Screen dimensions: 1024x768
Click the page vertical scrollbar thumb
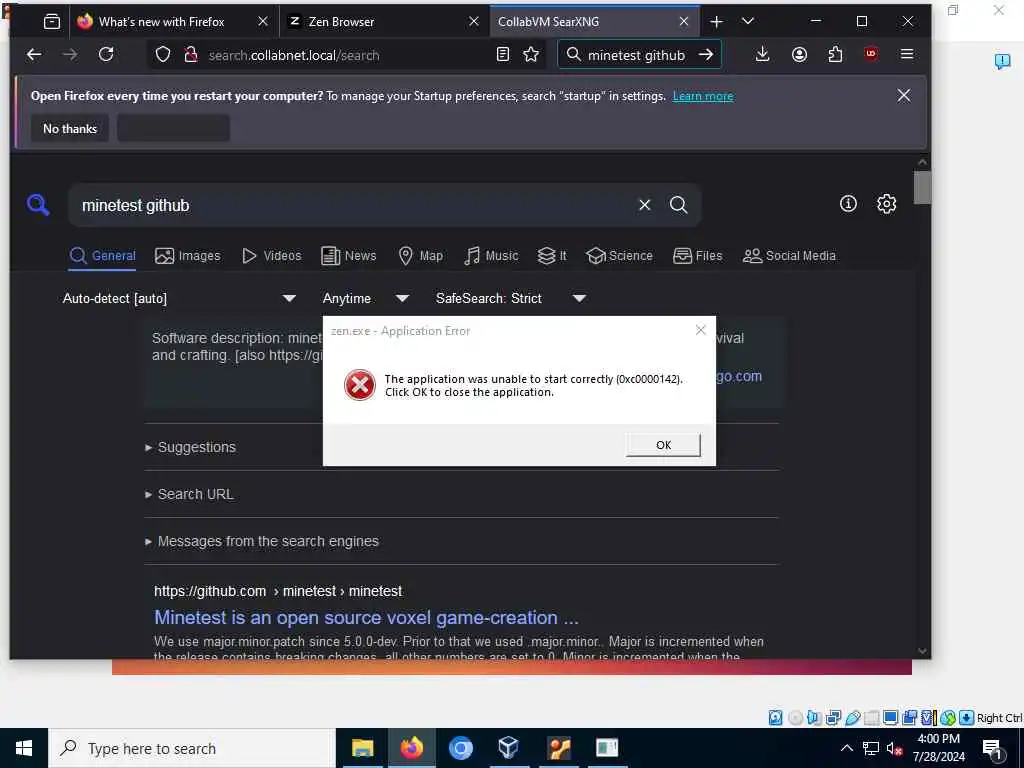click(922, 187)
